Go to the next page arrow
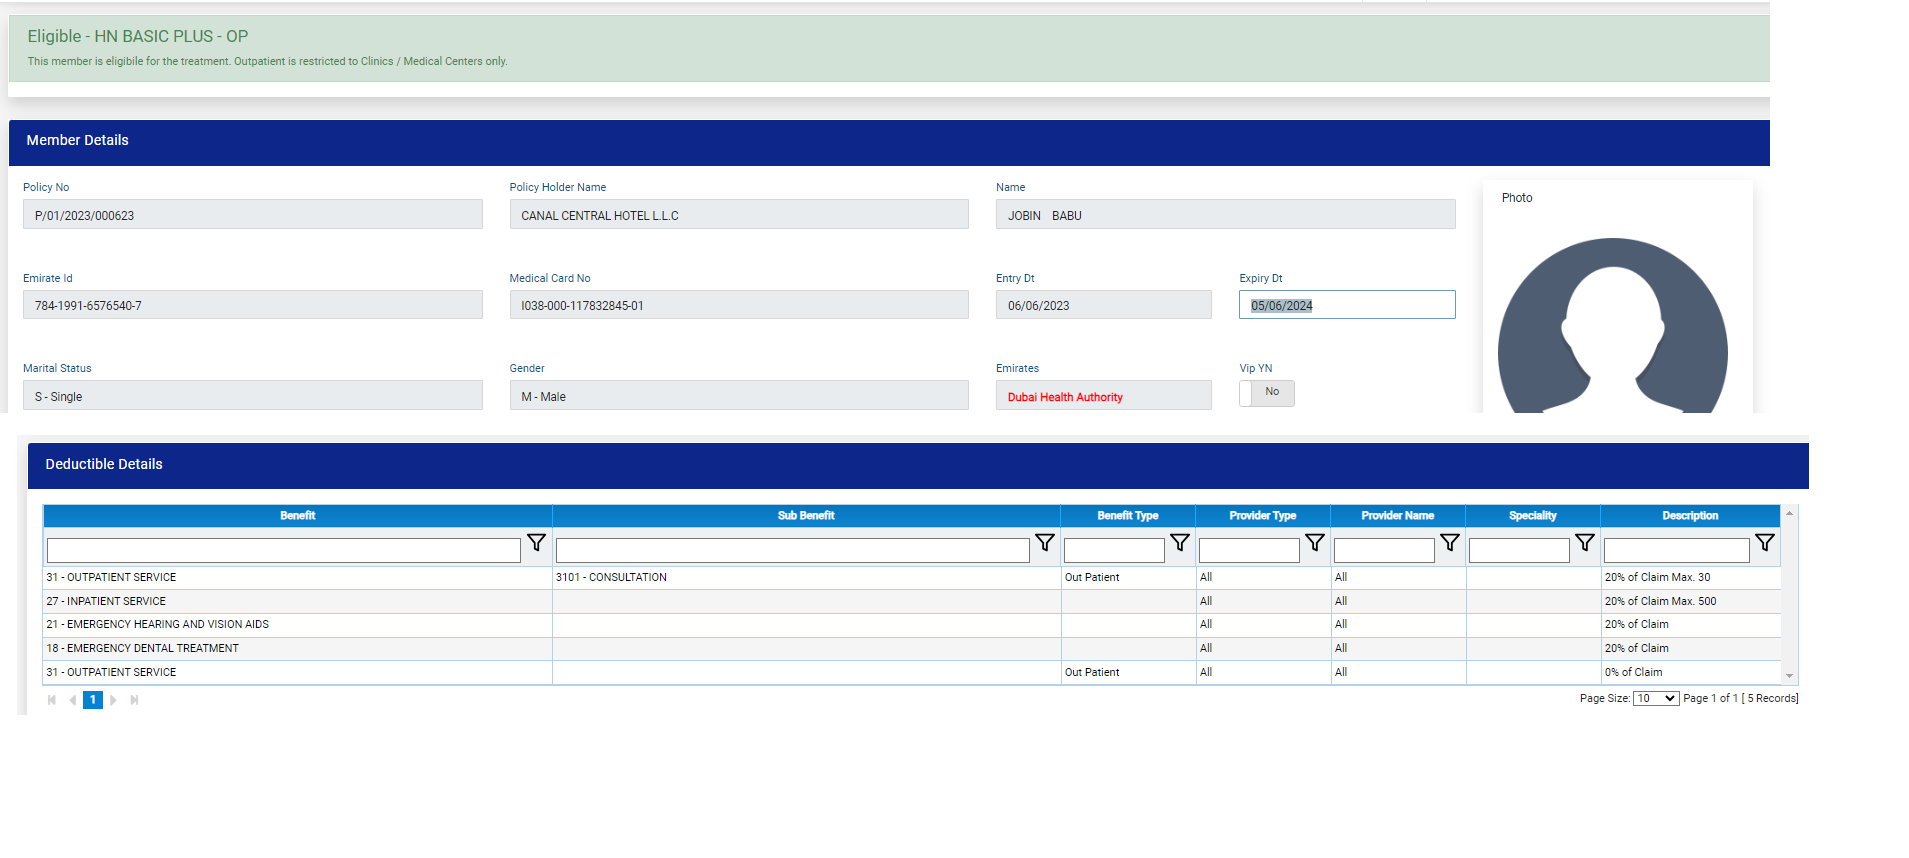This screenshot has width=1909, height=858. 113,700
